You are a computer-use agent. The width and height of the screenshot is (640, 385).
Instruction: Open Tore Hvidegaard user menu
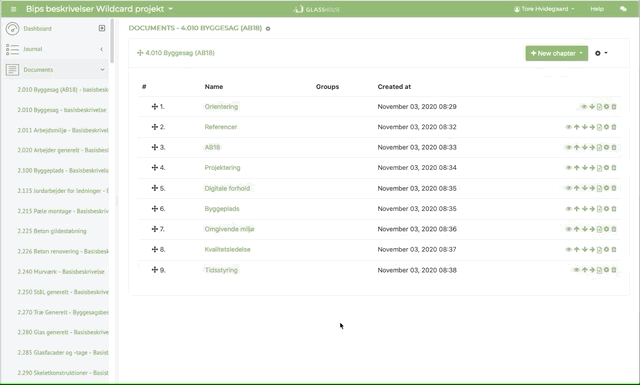[x=544, y=9]
